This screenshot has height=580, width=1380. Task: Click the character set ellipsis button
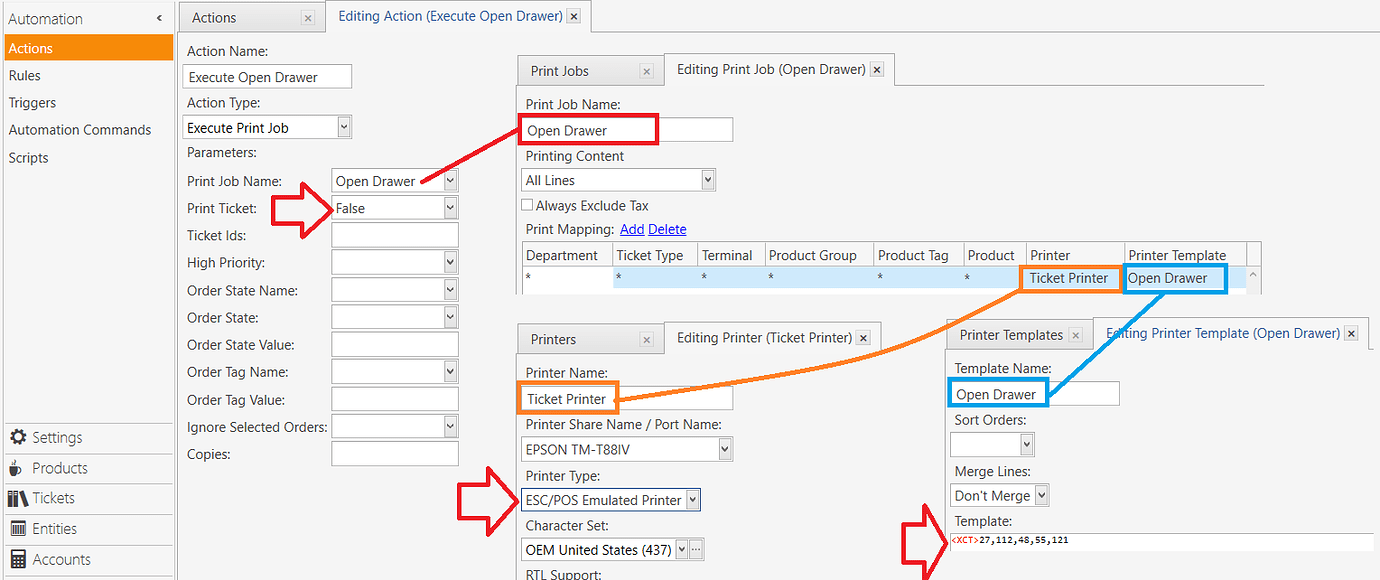tap(697, 549)
